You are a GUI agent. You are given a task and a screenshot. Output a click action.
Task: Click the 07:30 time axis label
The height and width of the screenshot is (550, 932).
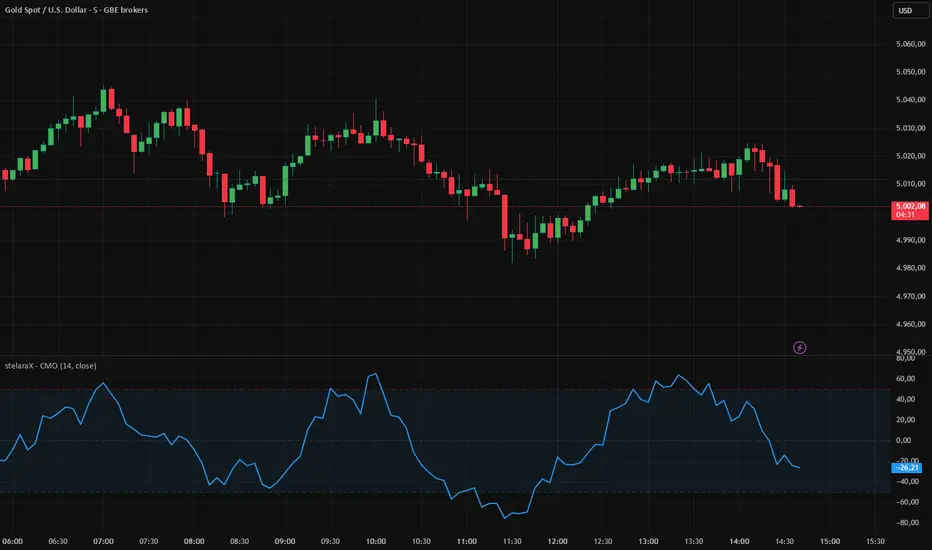(149, 541)
